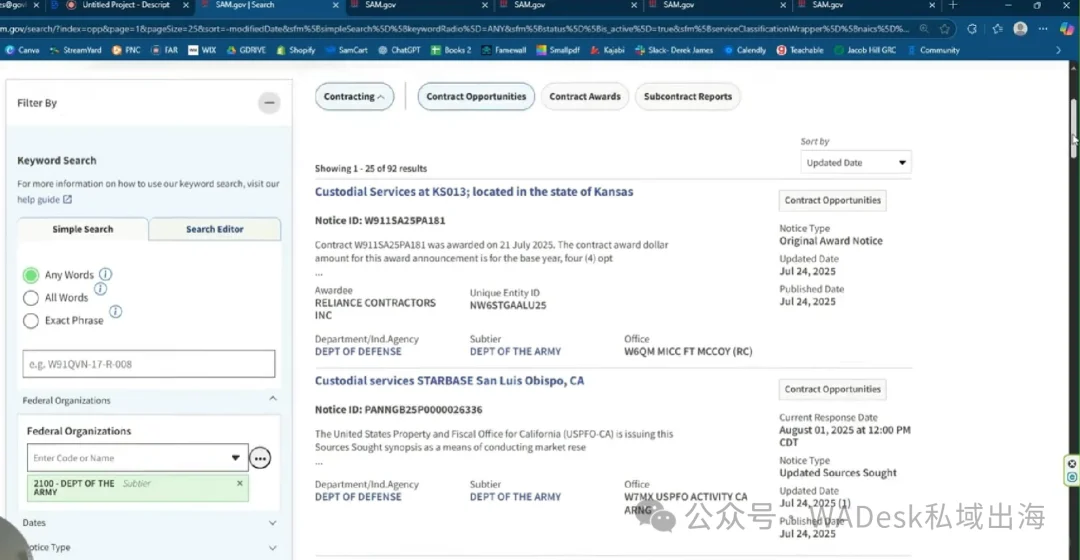1080x560 pixels.
Task: Click the info icon beside Exact Phrase
Action: (x=116, y=311)
